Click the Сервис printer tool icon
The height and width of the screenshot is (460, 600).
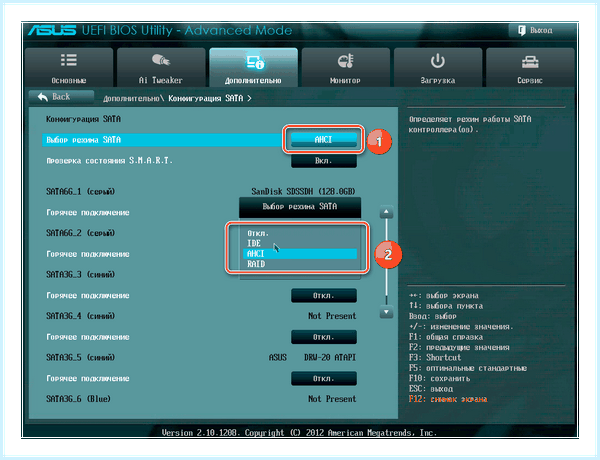[530, 61]
